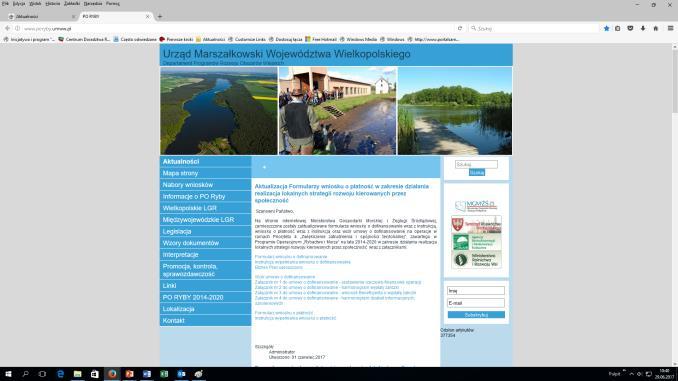The height and width of the screenshot is (381, 678).
Task: Open the Windows Media bookmark
Action: (x=358, y=39)
